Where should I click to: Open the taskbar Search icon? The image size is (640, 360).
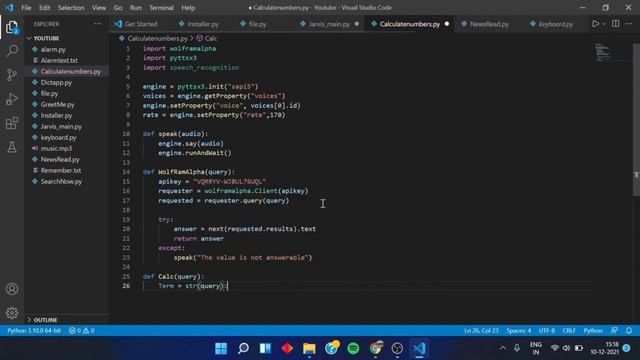point(243,348)
